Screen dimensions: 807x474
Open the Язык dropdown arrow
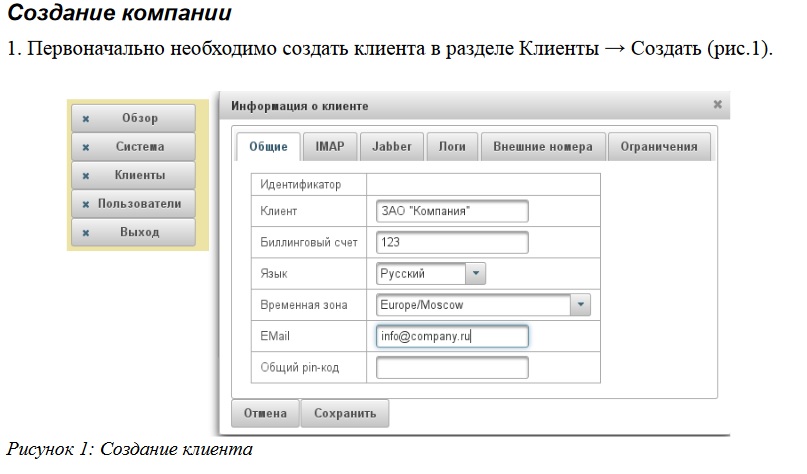coord(476,273)
